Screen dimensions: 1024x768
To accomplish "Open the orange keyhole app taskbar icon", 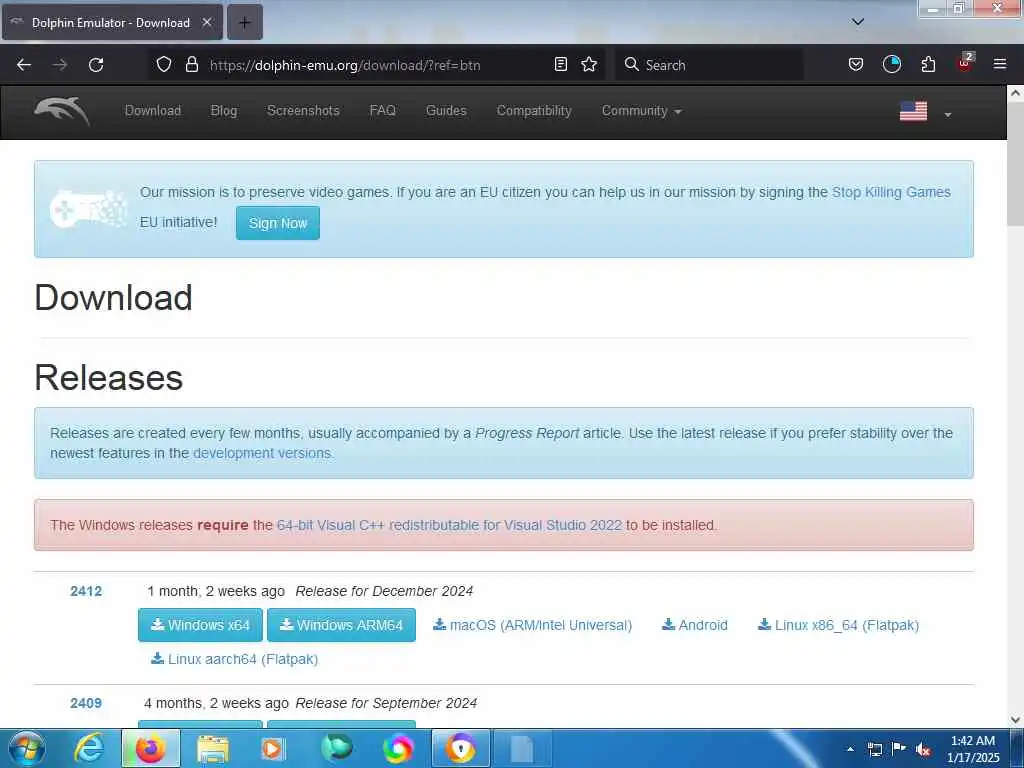I will point(461,748).
